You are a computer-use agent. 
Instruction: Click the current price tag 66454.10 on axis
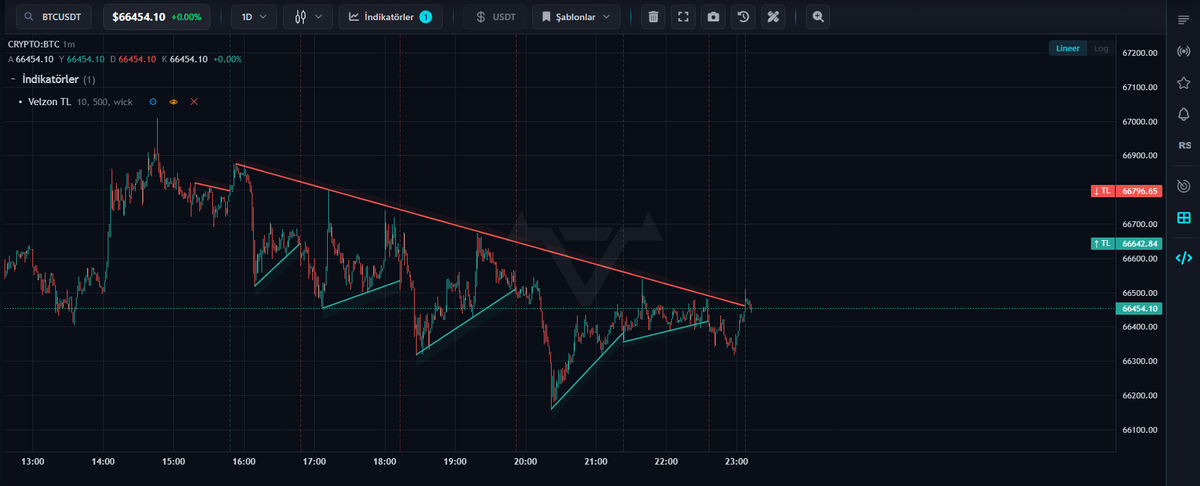coord(1139,309)
